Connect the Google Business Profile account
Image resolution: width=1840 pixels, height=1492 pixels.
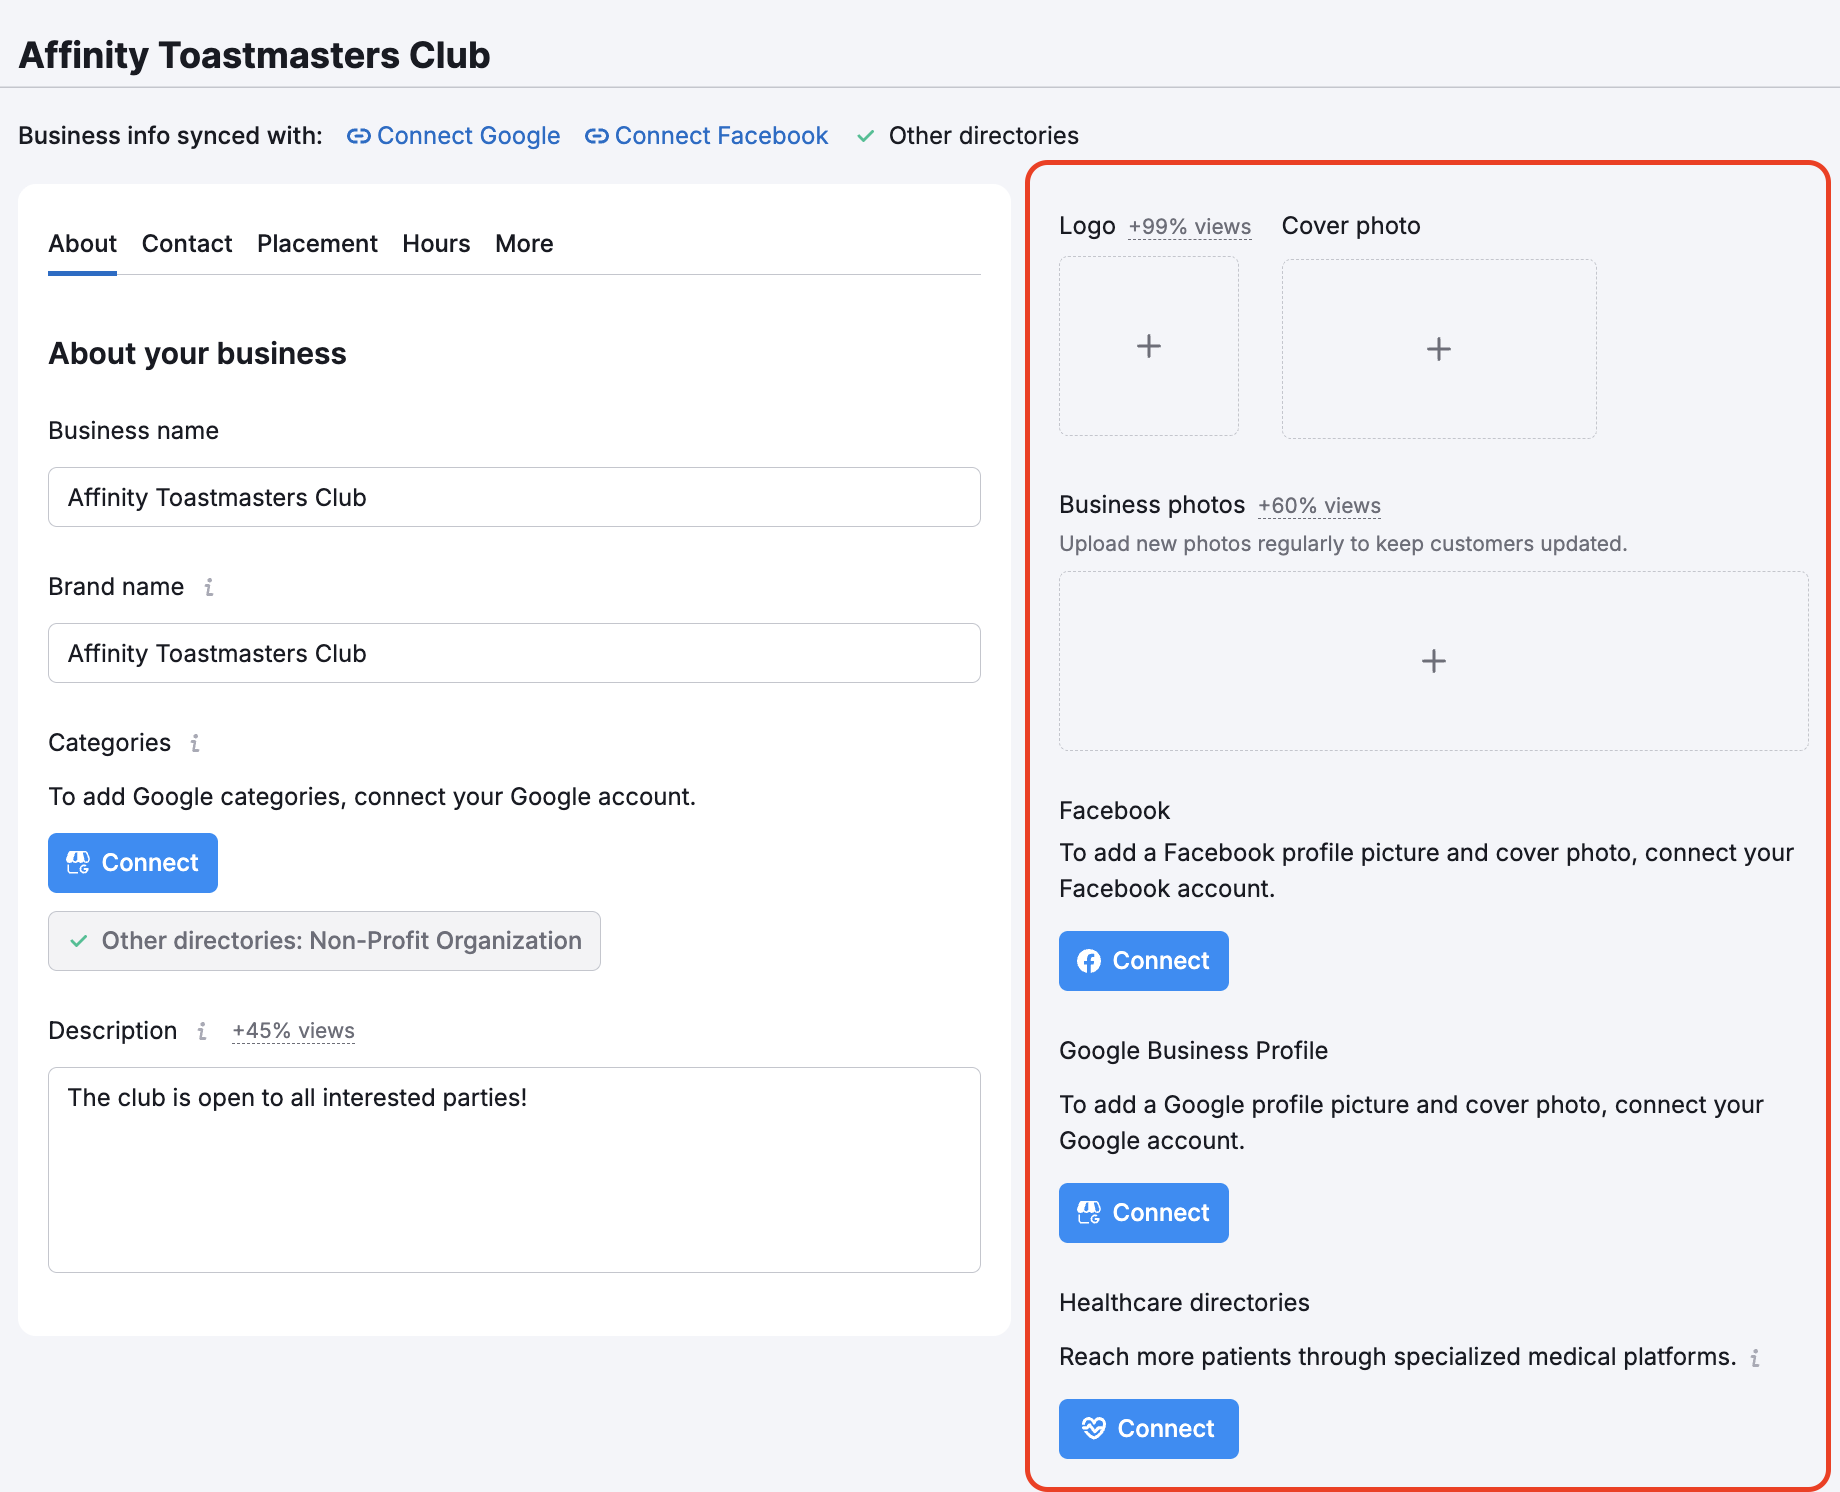tap(1143, 1212)
